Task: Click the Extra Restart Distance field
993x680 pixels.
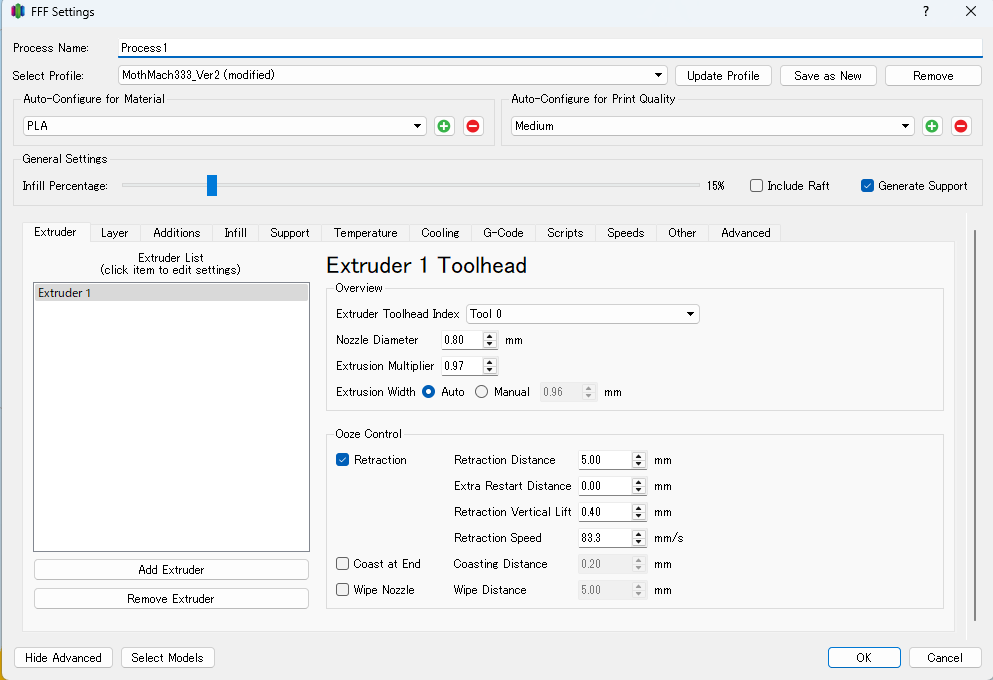Action: click(x=605, y=486)
